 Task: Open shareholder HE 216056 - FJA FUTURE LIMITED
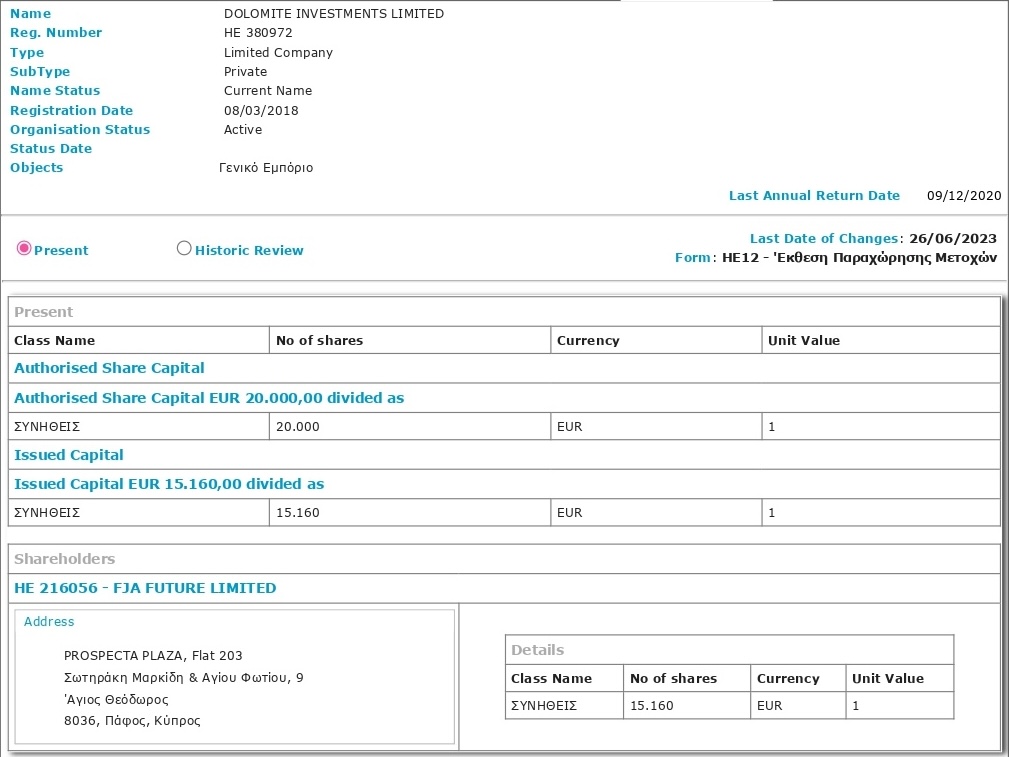tap(145, 588)
